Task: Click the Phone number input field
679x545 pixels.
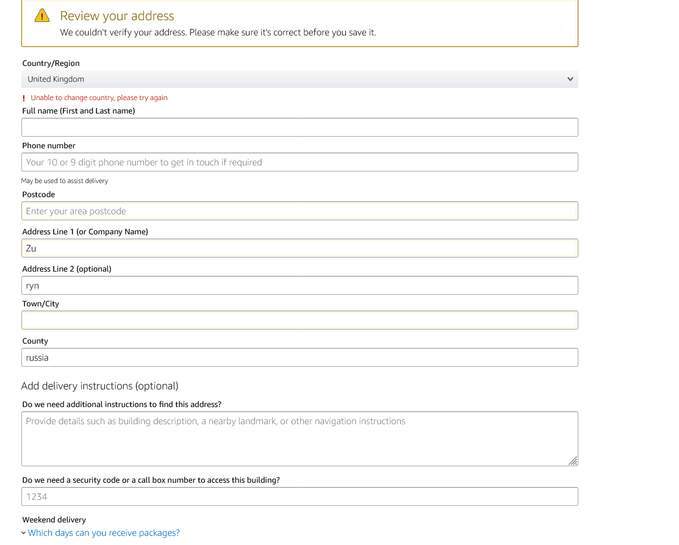Action: click(x=299, y=162)
